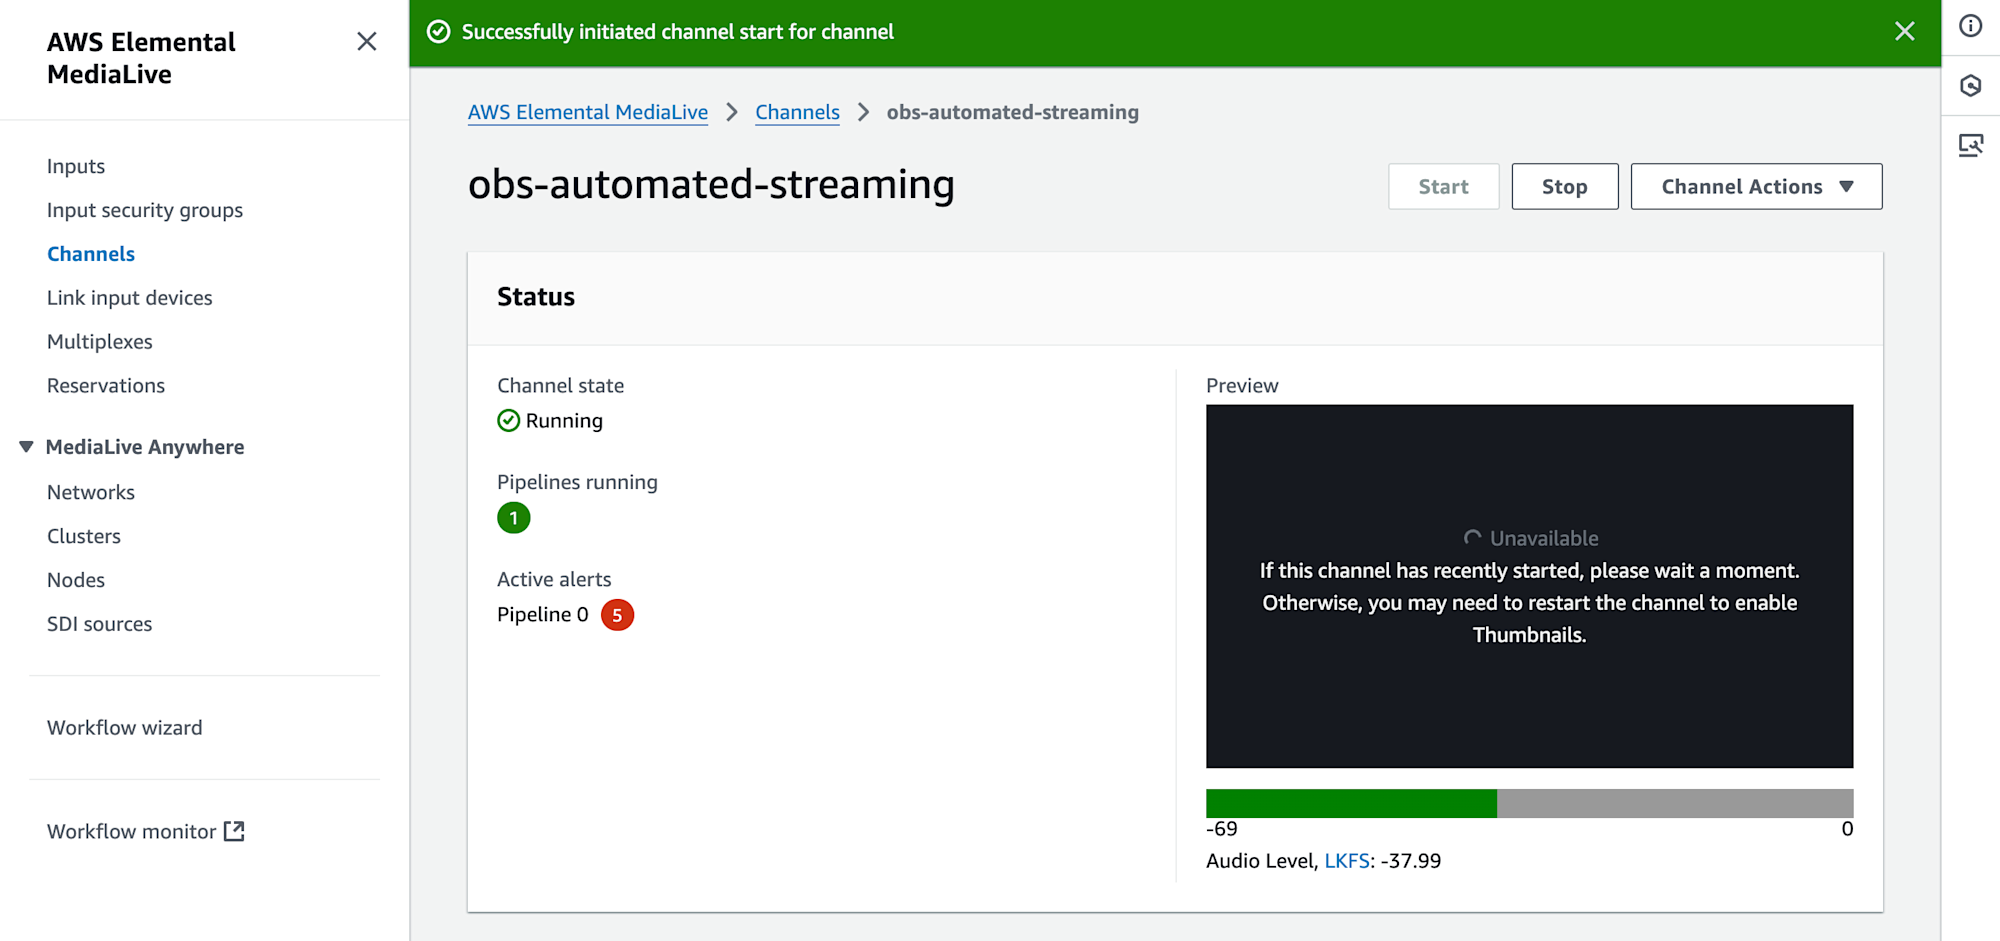Click the success checkmark icon in banner
The image size is (2000, 941).
pyautogui.click(x=439, y=32)
